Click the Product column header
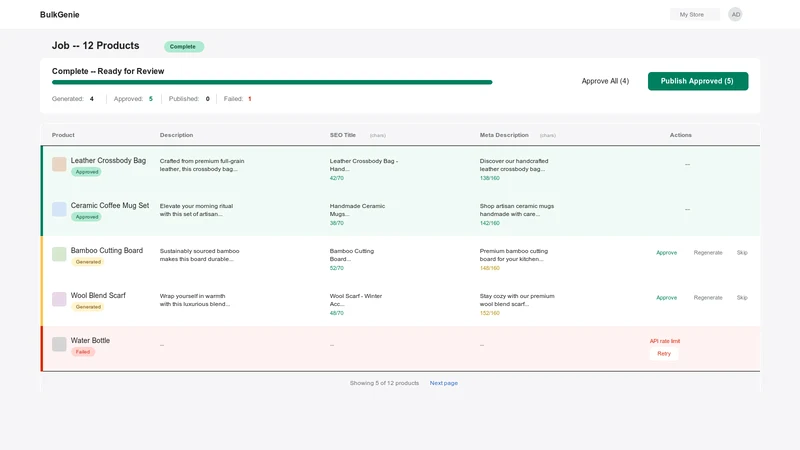 63,135
